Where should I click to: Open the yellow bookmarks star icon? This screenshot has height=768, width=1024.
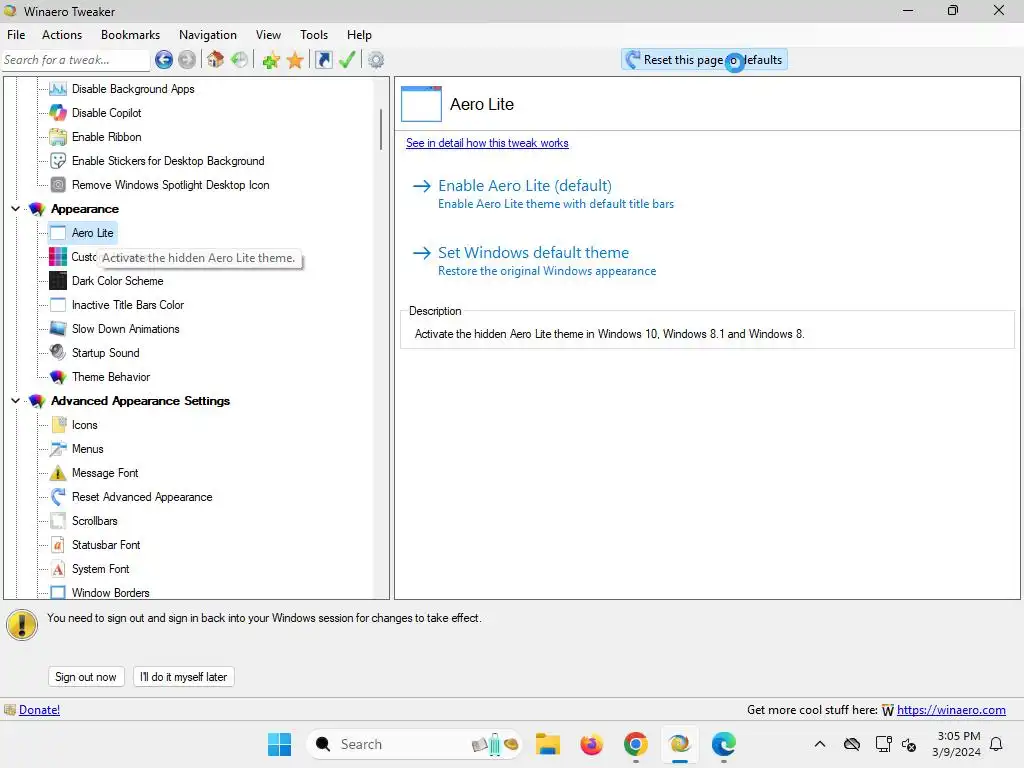tap(295, 60)
